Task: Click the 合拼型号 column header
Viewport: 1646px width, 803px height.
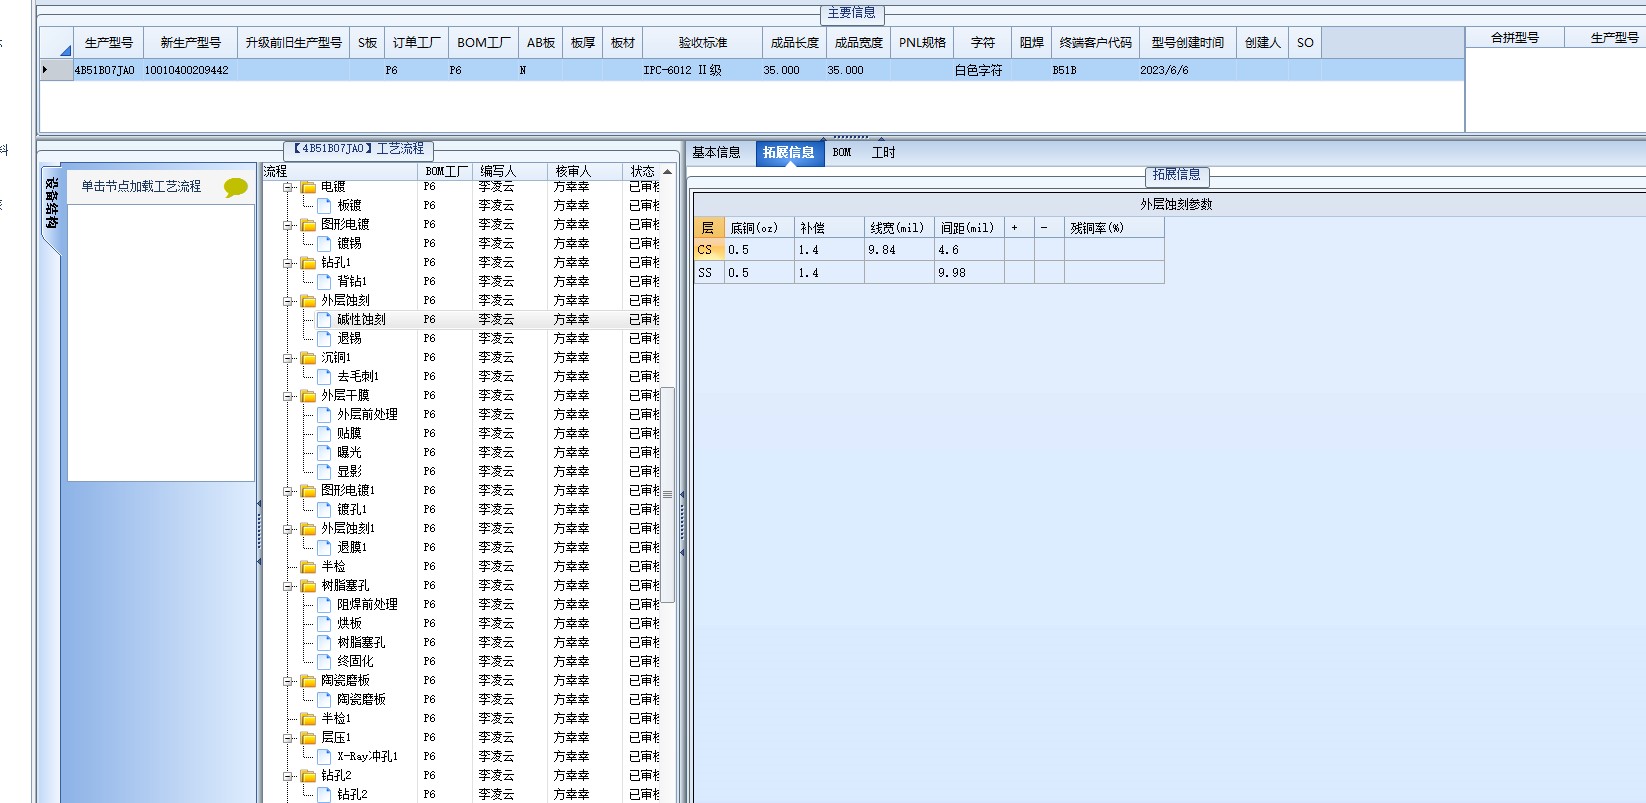Action: [1514, 38]
